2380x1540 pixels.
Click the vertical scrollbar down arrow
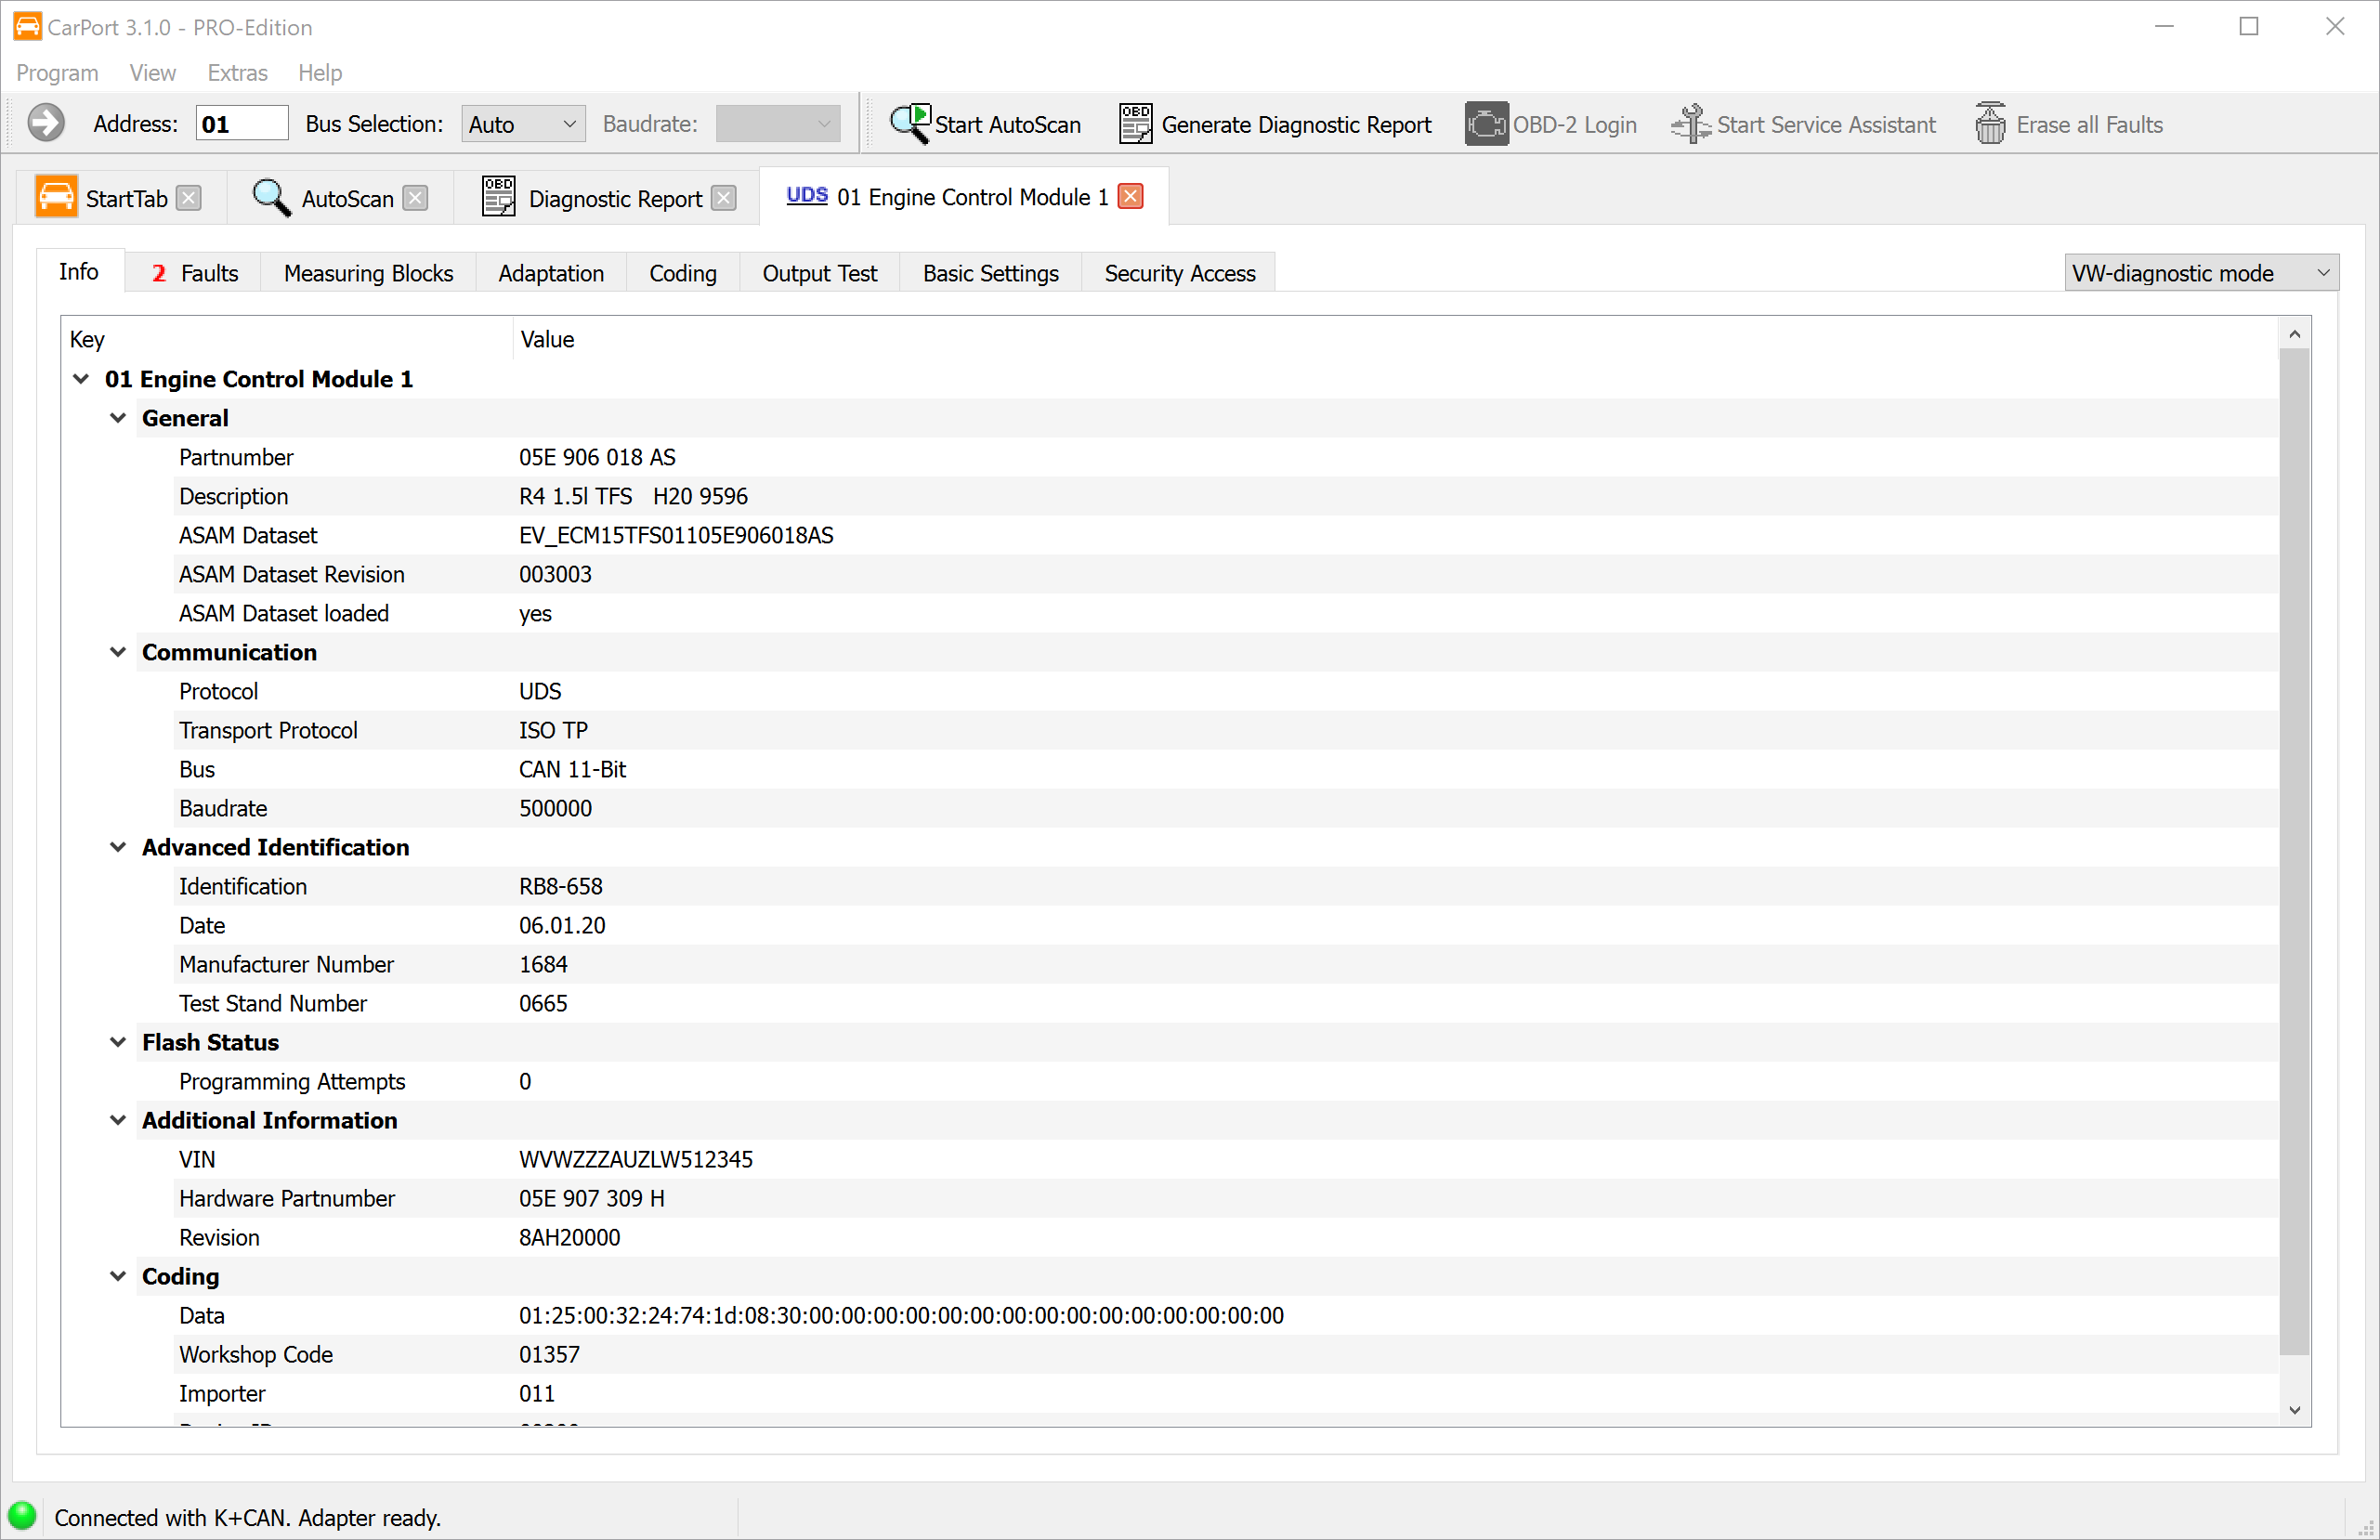2295,1410
